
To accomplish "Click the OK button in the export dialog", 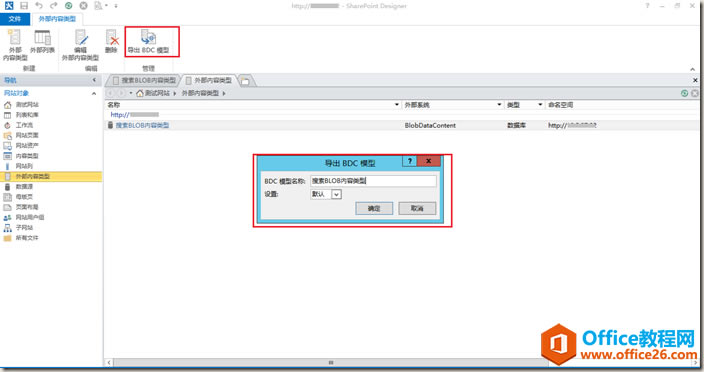I will tap(374, 208).
